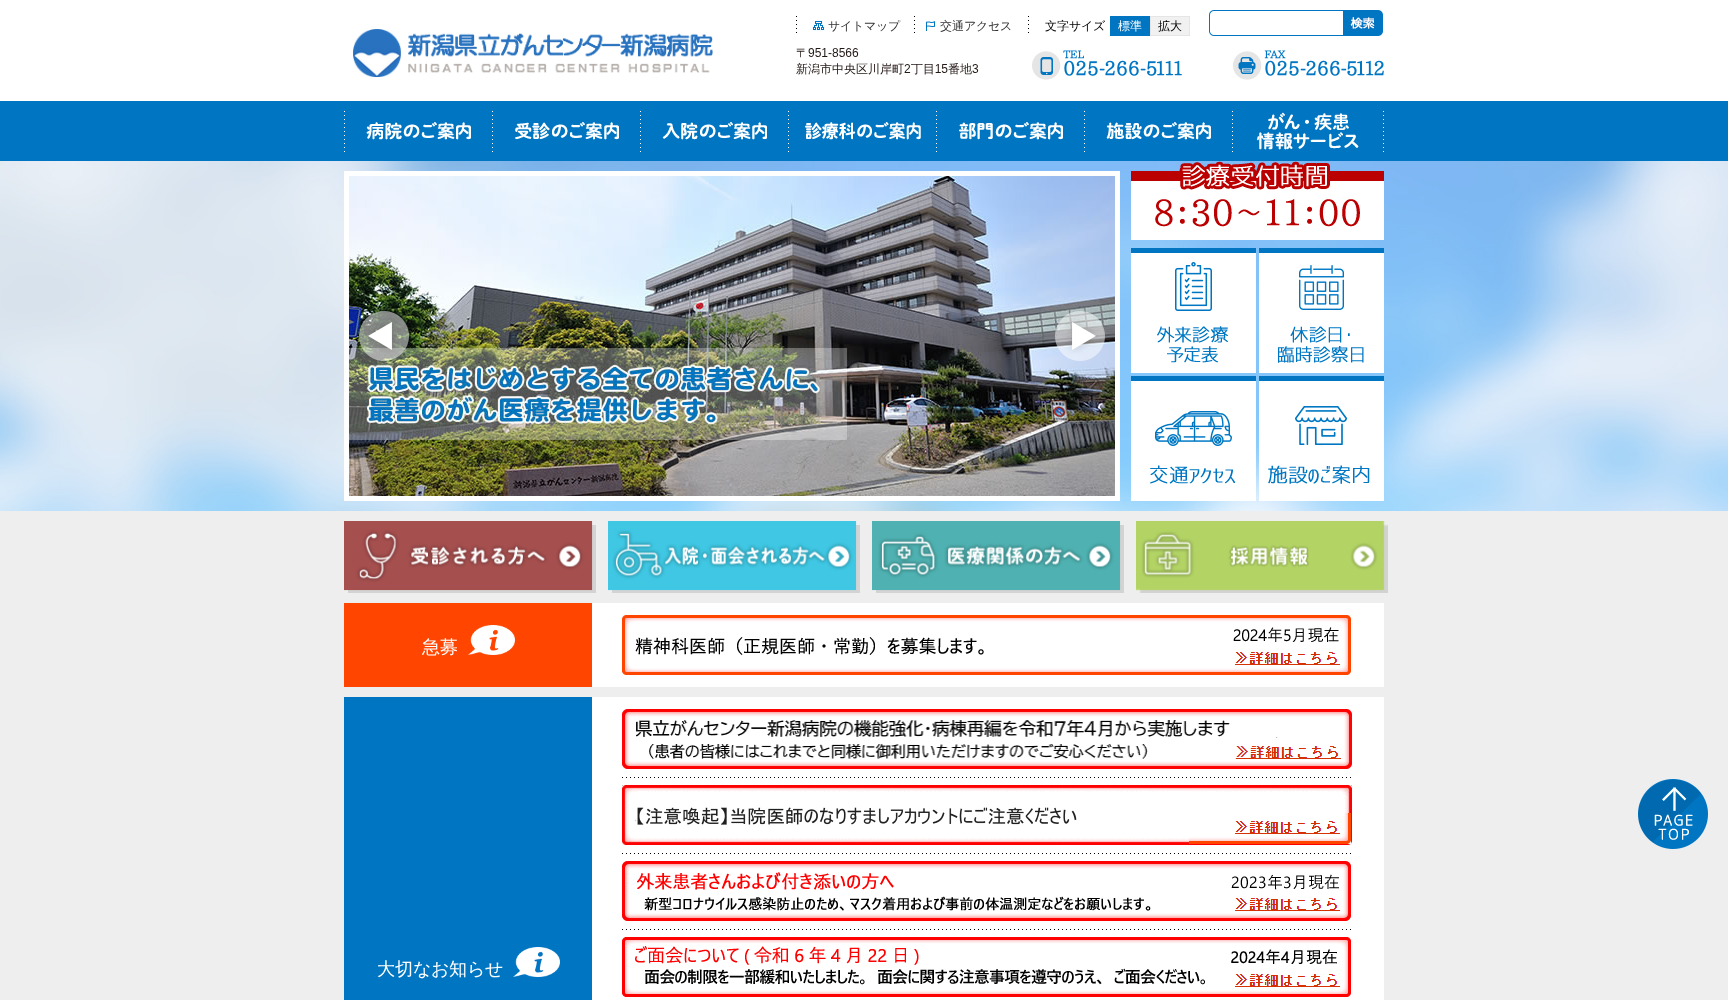This screenshot has width=1728, height=1000.
Task: Switch font size back to 標準
Action: pyautogui.click(x=1128, y=25)
